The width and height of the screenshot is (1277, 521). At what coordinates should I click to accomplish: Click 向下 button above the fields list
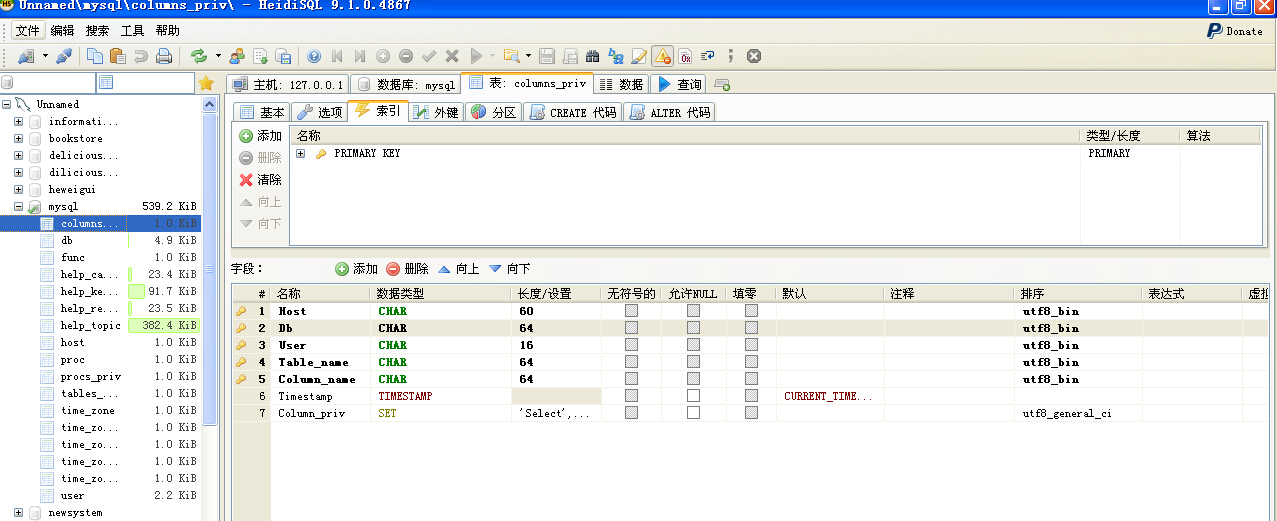pos(509,269)
